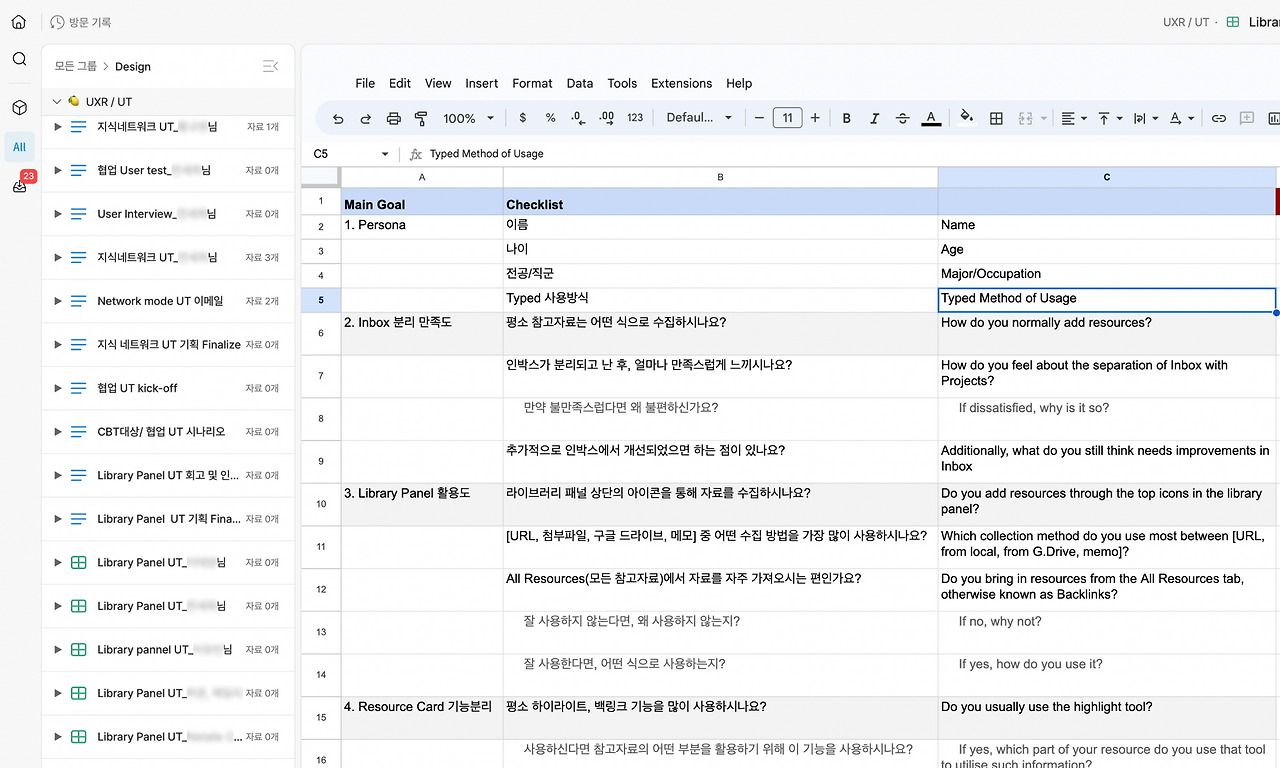Open the fill color picker
The image size is (1280, 768).
[x=966, y=117]
